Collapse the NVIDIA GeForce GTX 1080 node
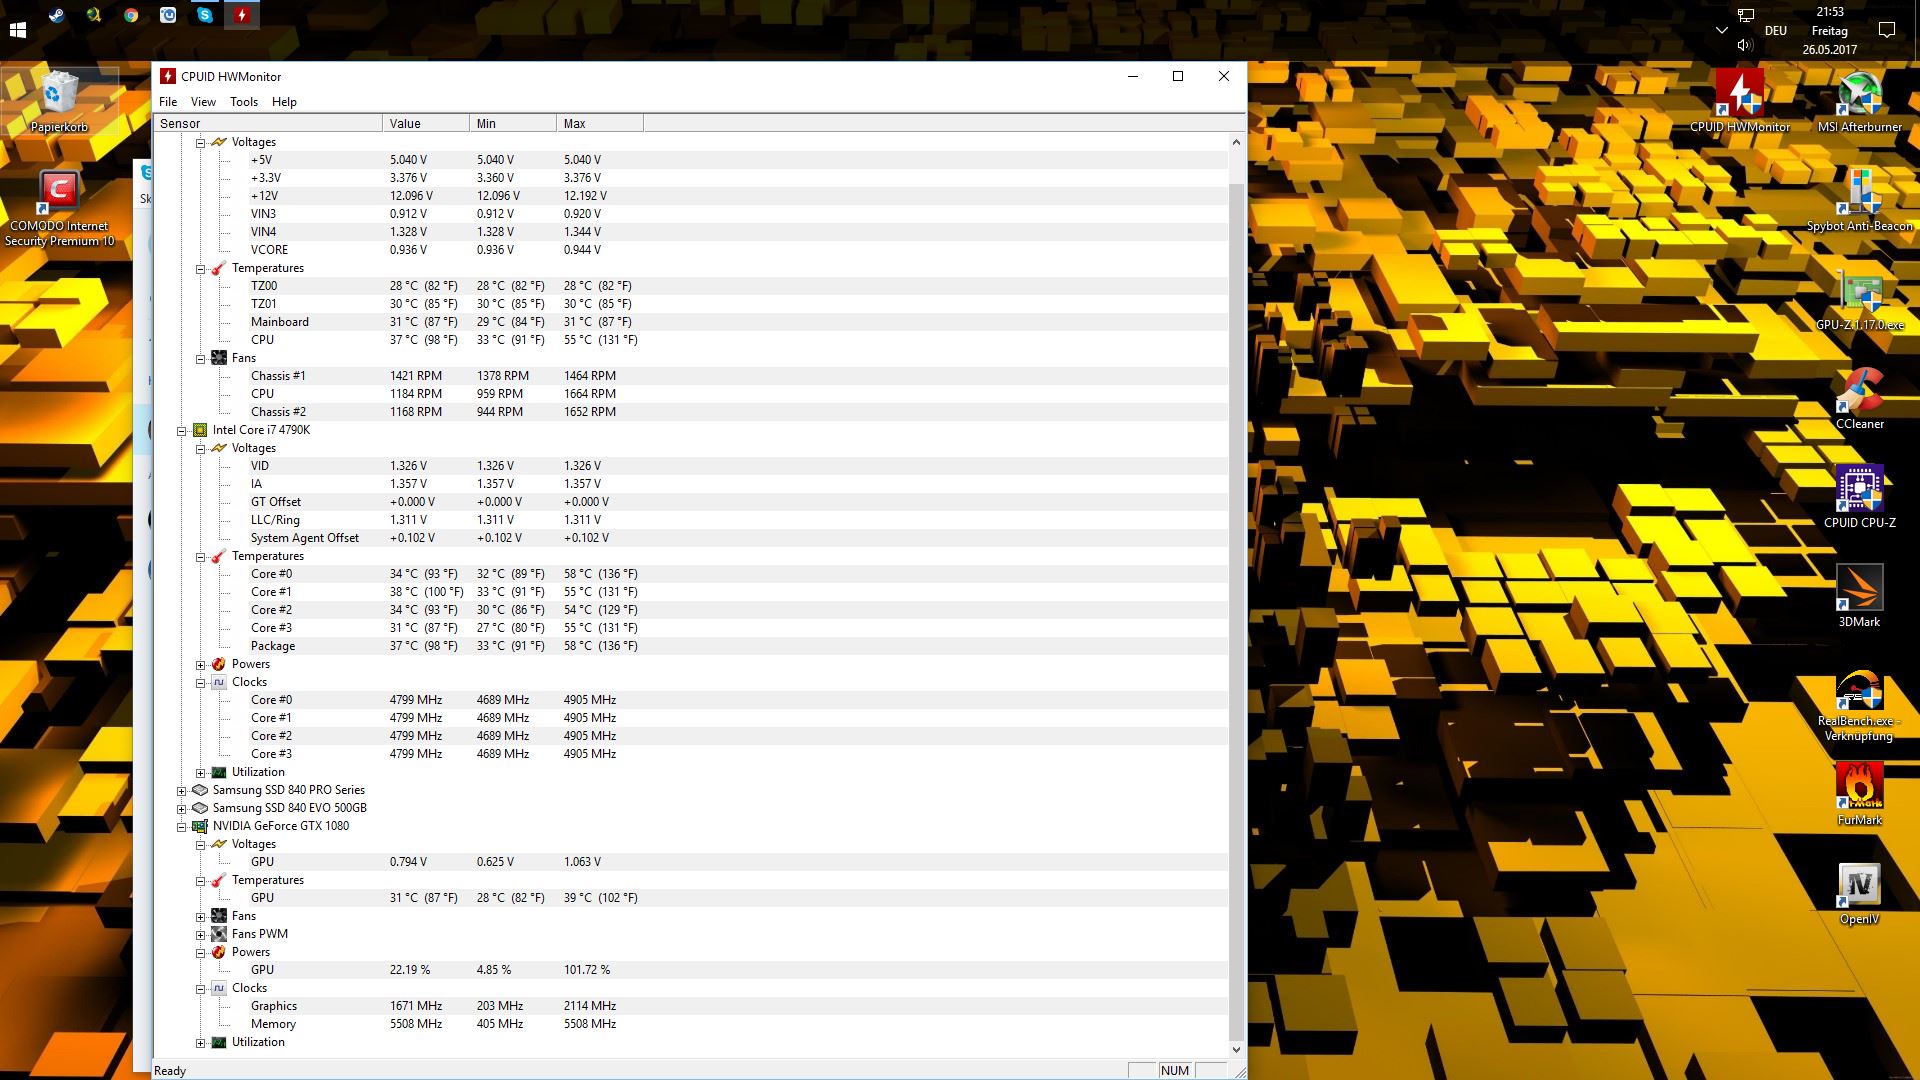This screenshot has height=1080, width=1920. coord(182,826)
